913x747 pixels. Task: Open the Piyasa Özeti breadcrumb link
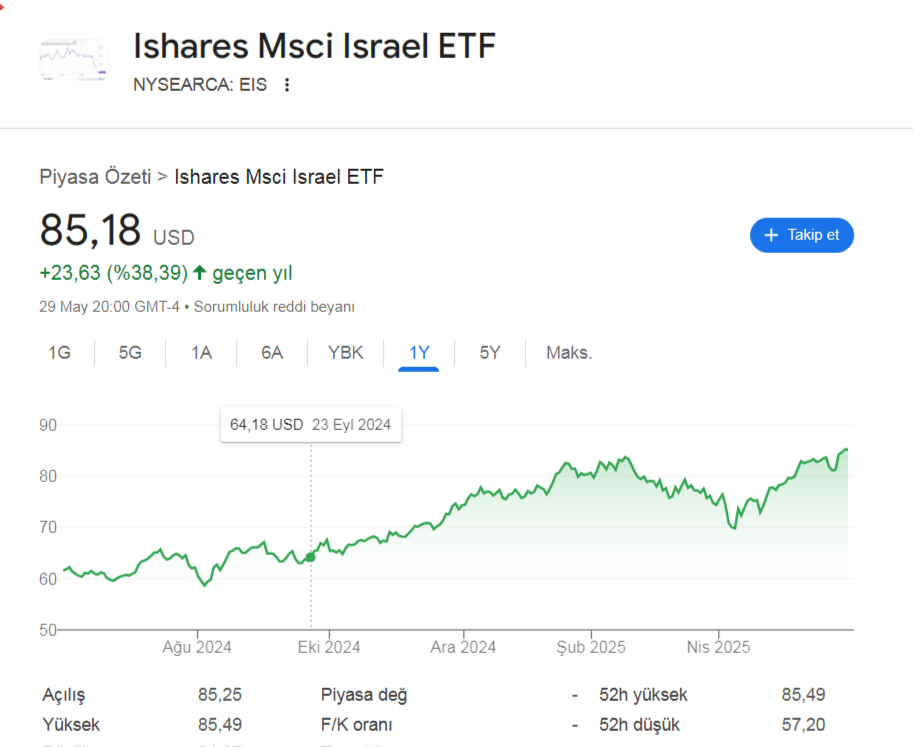point(95,176)
